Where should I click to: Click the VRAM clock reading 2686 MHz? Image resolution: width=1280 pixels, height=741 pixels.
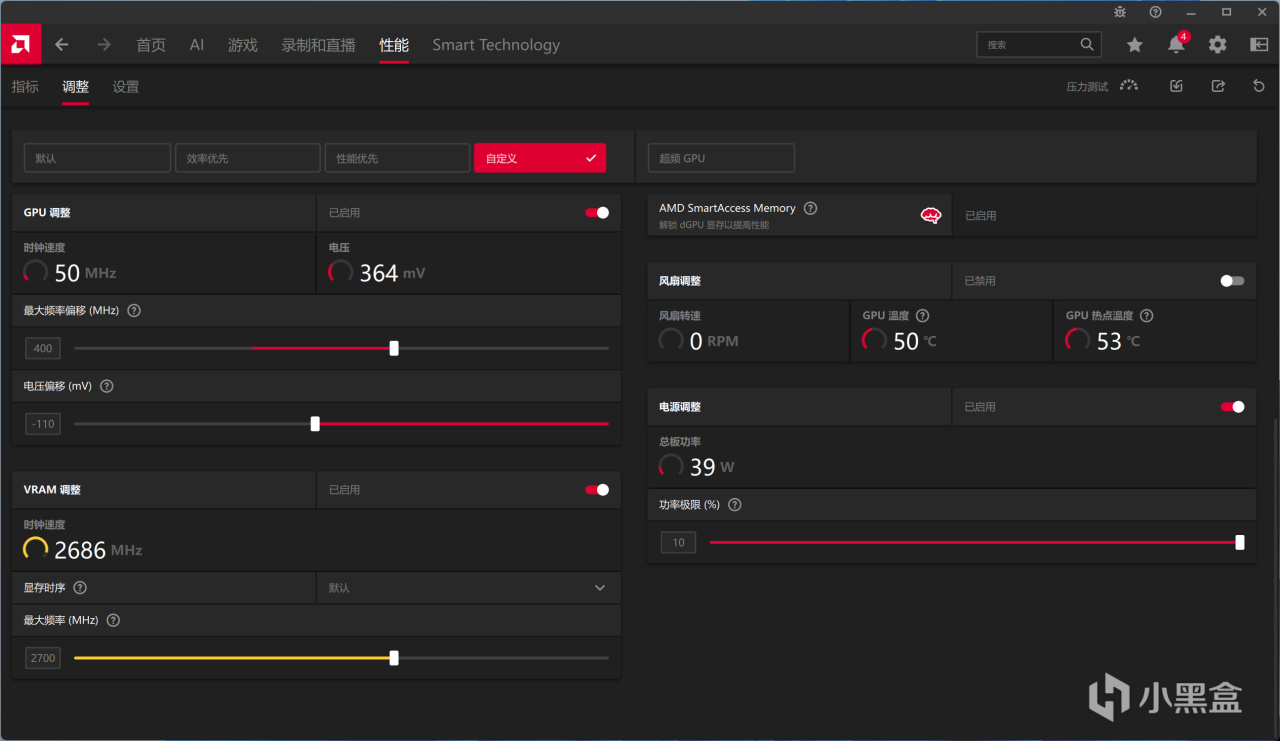98,550
